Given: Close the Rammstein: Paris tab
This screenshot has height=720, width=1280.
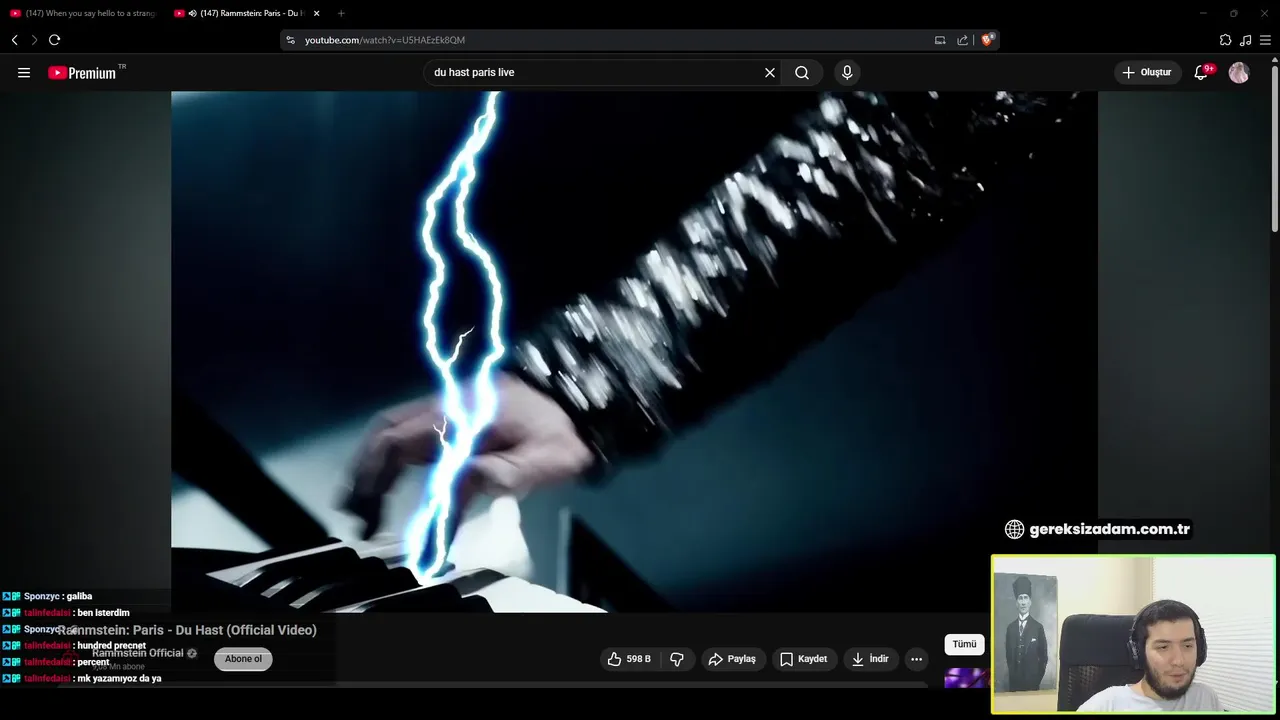Looking at the screenshot, I should [x=317, y=13].
